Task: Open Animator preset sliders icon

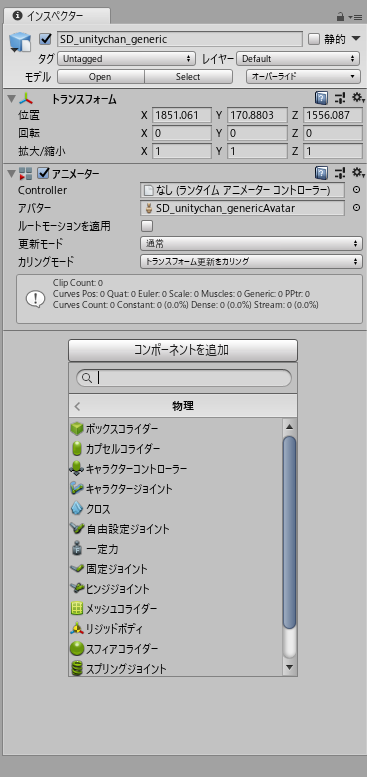Action: tap(339, 173)
